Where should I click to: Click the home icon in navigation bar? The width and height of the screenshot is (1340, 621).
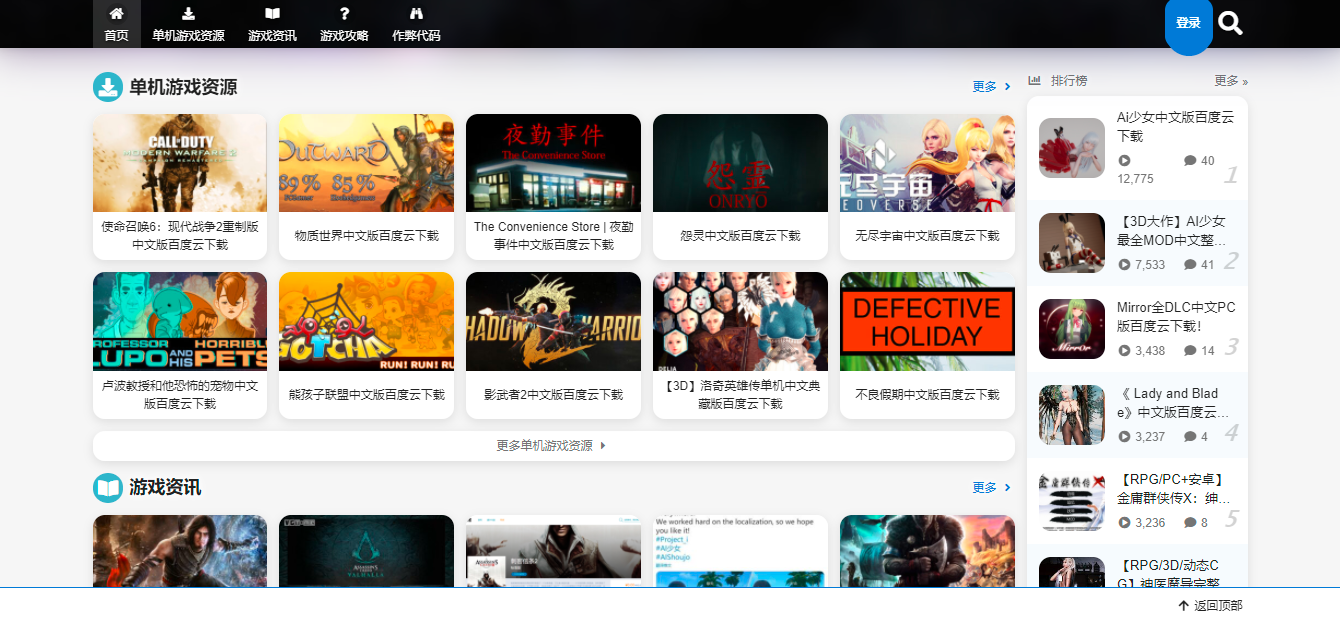point(117,14)
